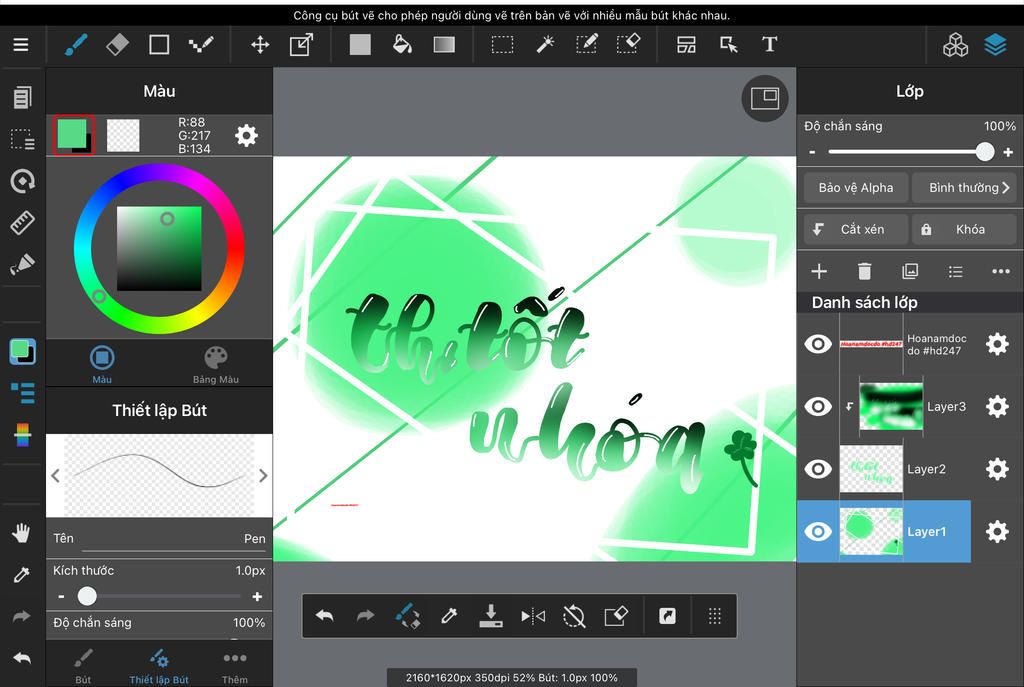Open the materials cubes panel
This screenshot has width=1024, height=687.
click(955, 44)
